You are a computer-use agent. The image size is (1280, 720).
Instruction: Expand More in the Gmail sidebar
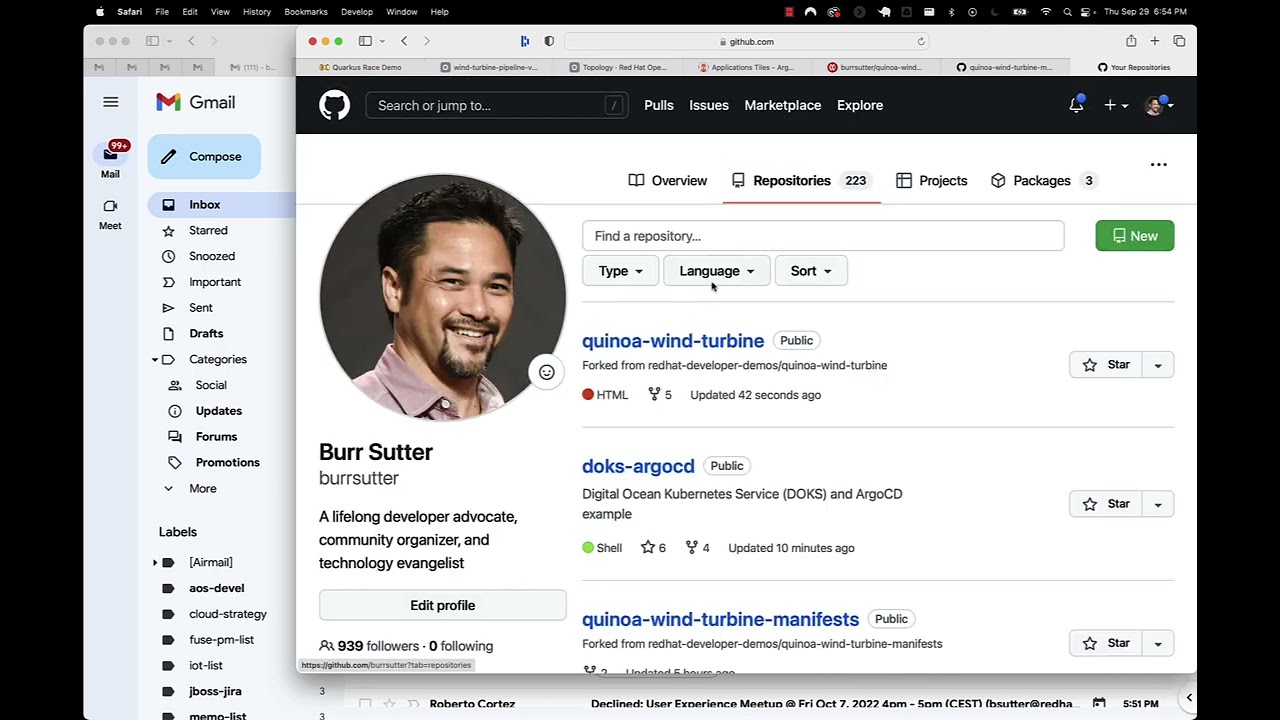coord(202,489)
